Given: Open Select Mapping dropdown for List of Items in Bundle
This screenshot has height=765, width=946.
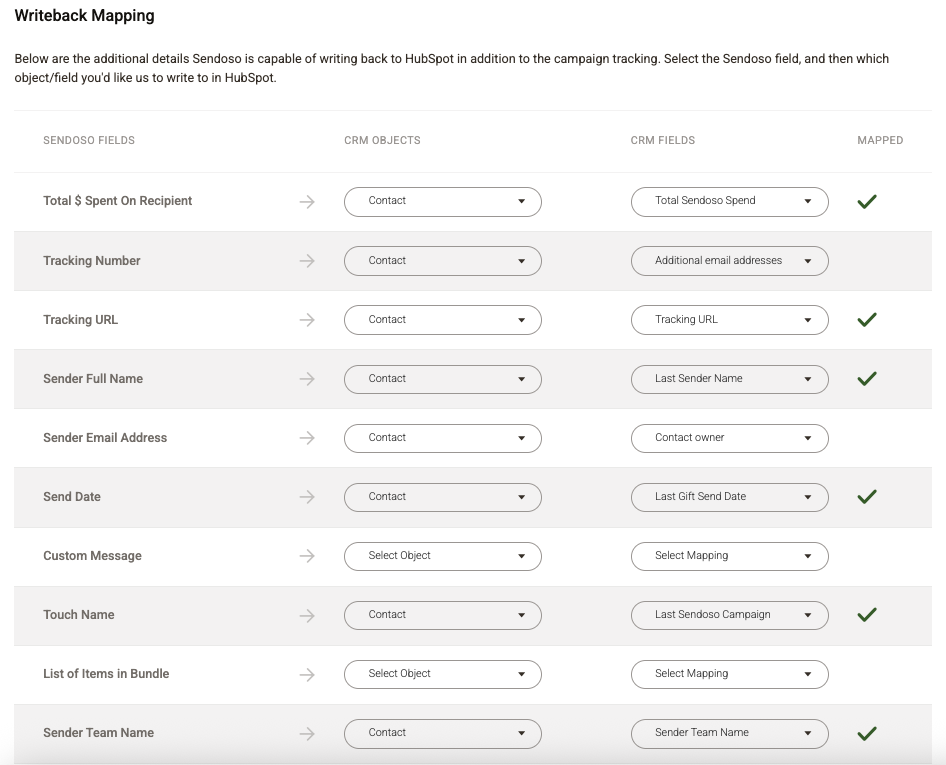Looking at the screenshot, I should (x=729, y=674).
